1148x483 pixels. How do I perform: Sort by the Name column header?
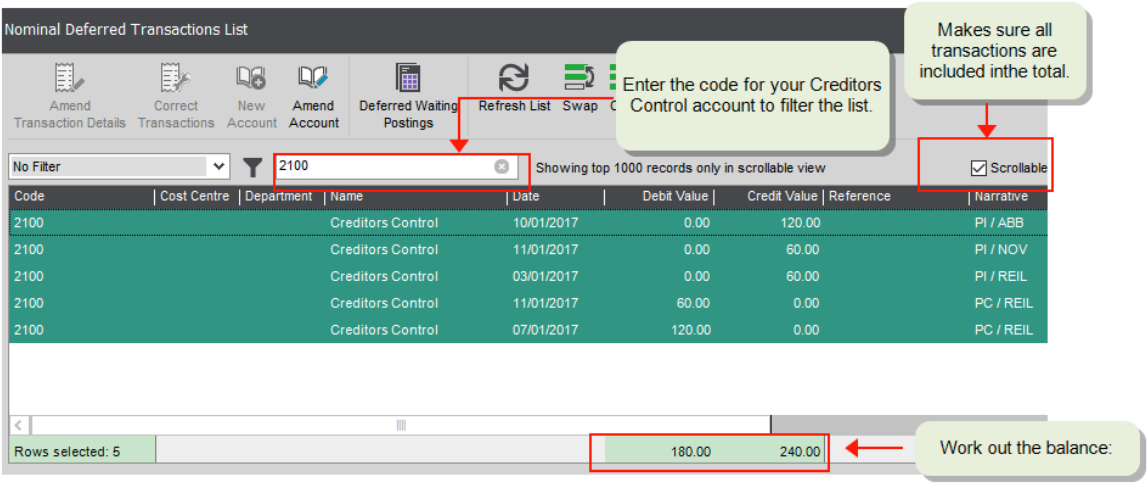416,196
